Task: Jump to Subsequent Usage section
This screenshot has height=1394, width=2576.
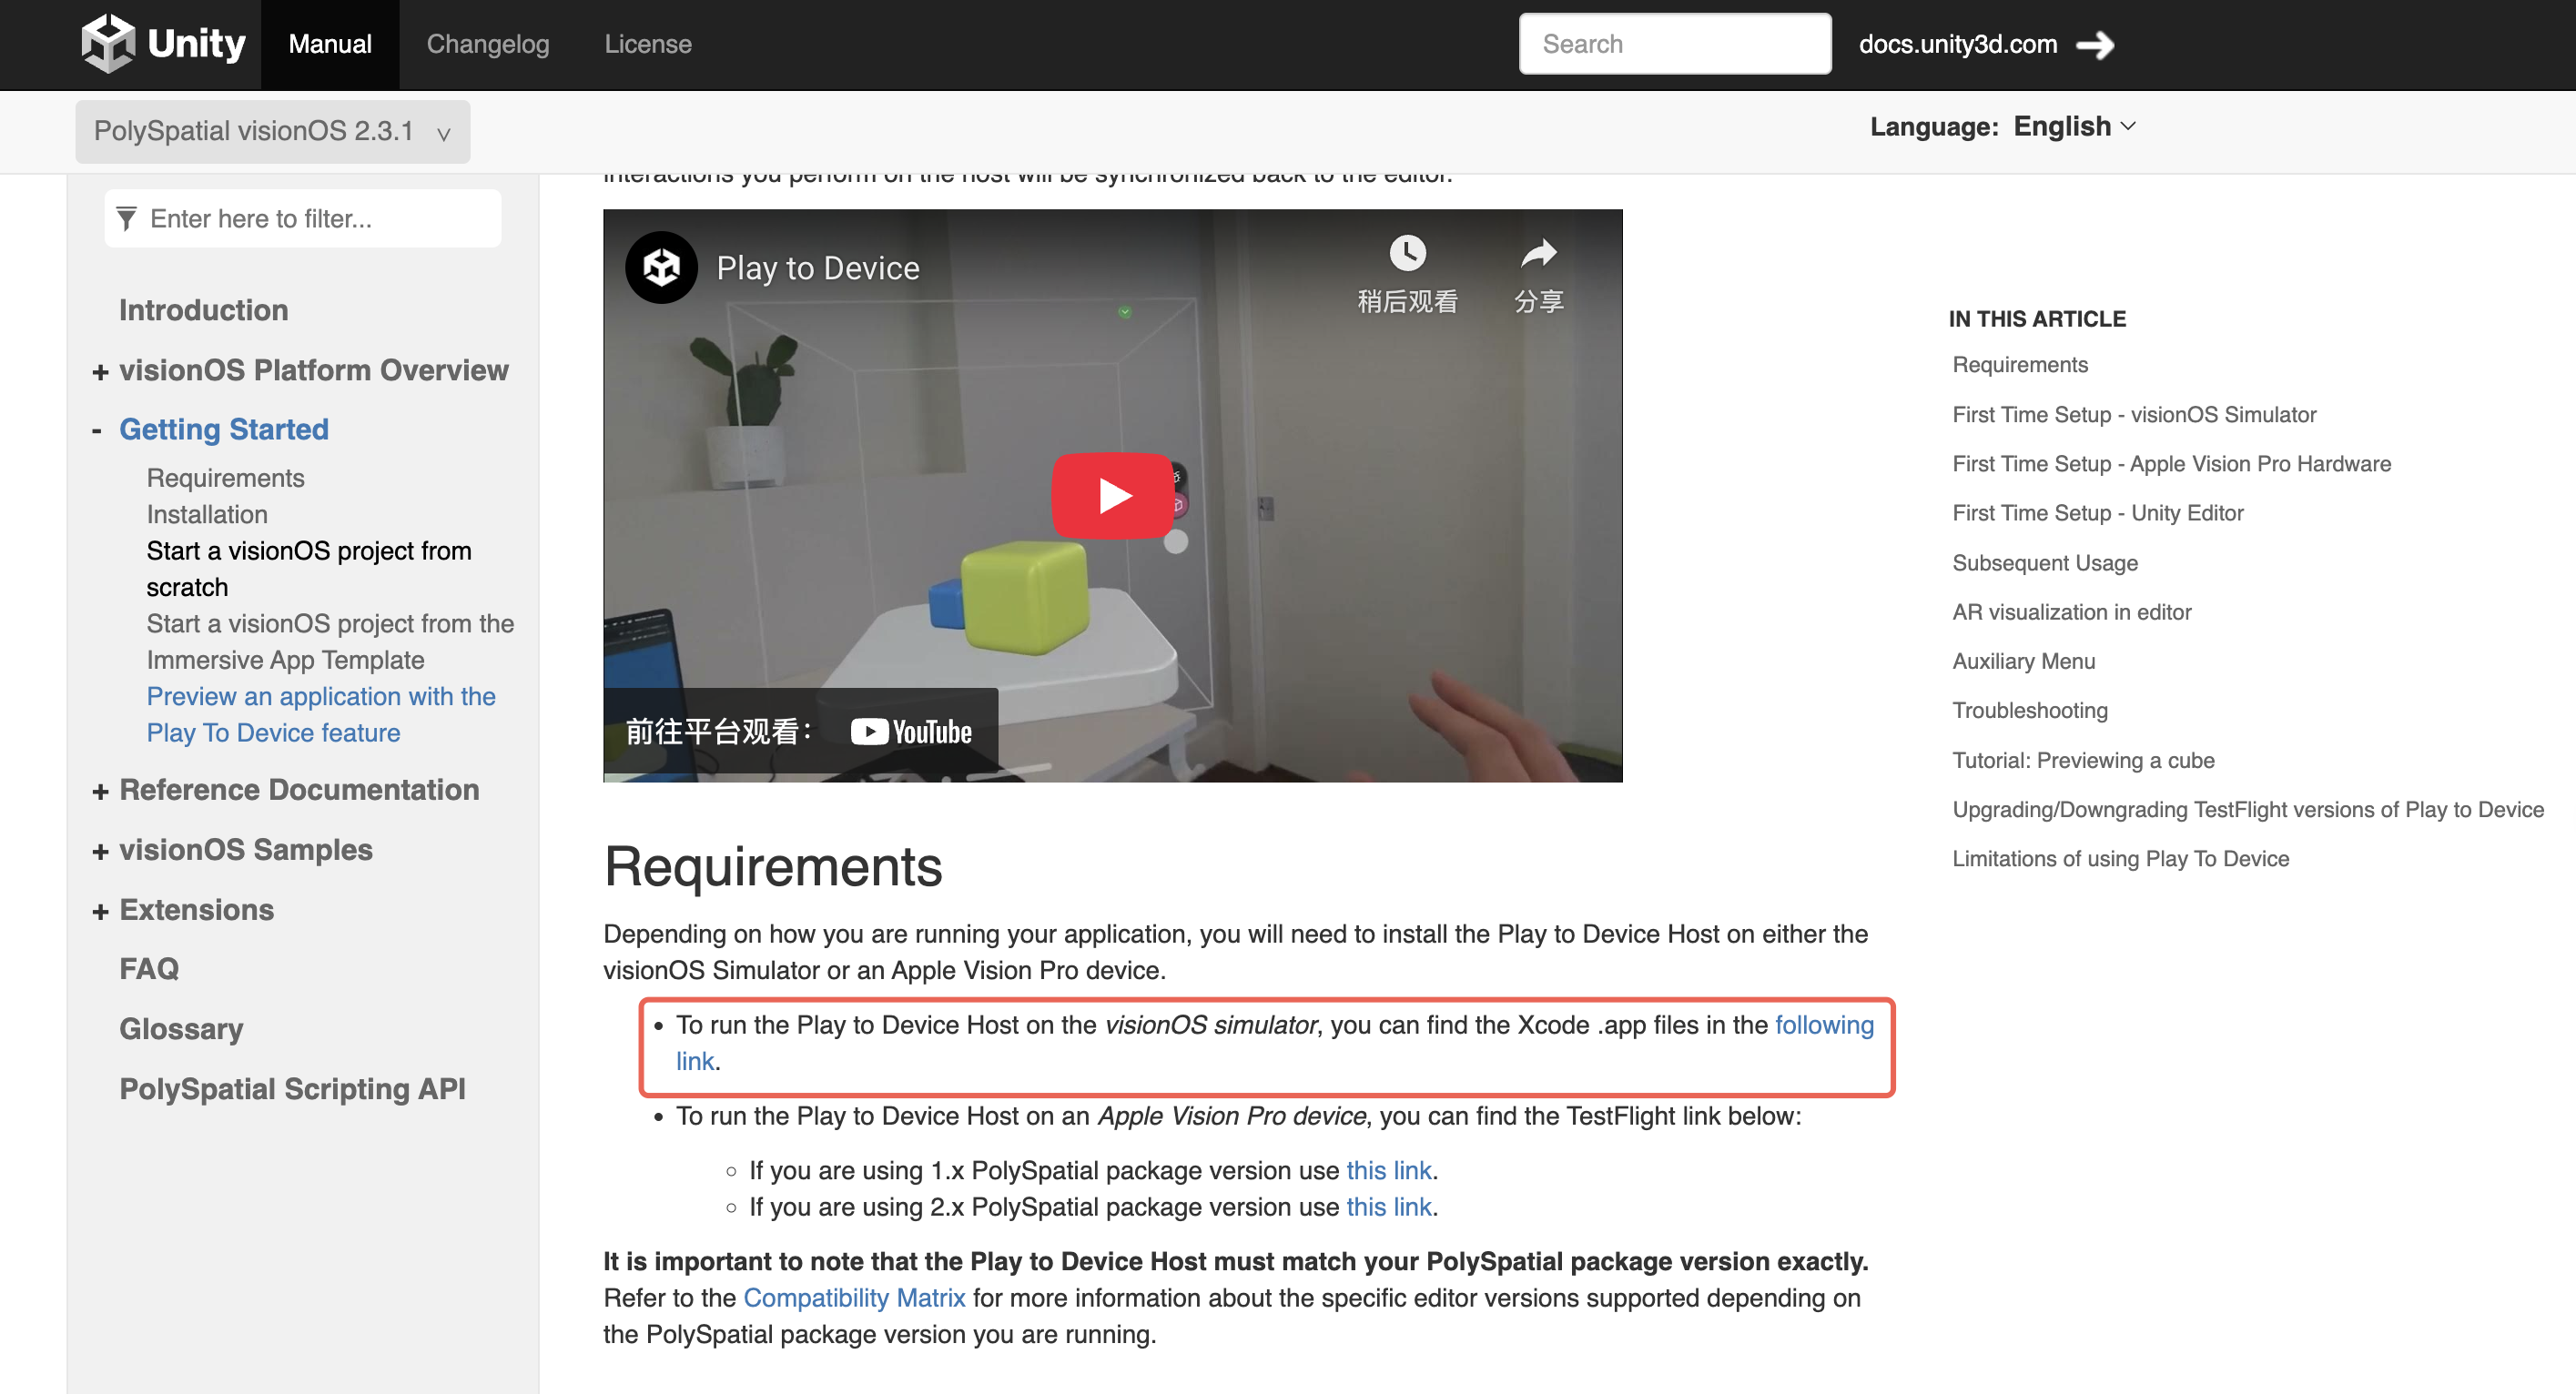Action: coord(2045,563)
